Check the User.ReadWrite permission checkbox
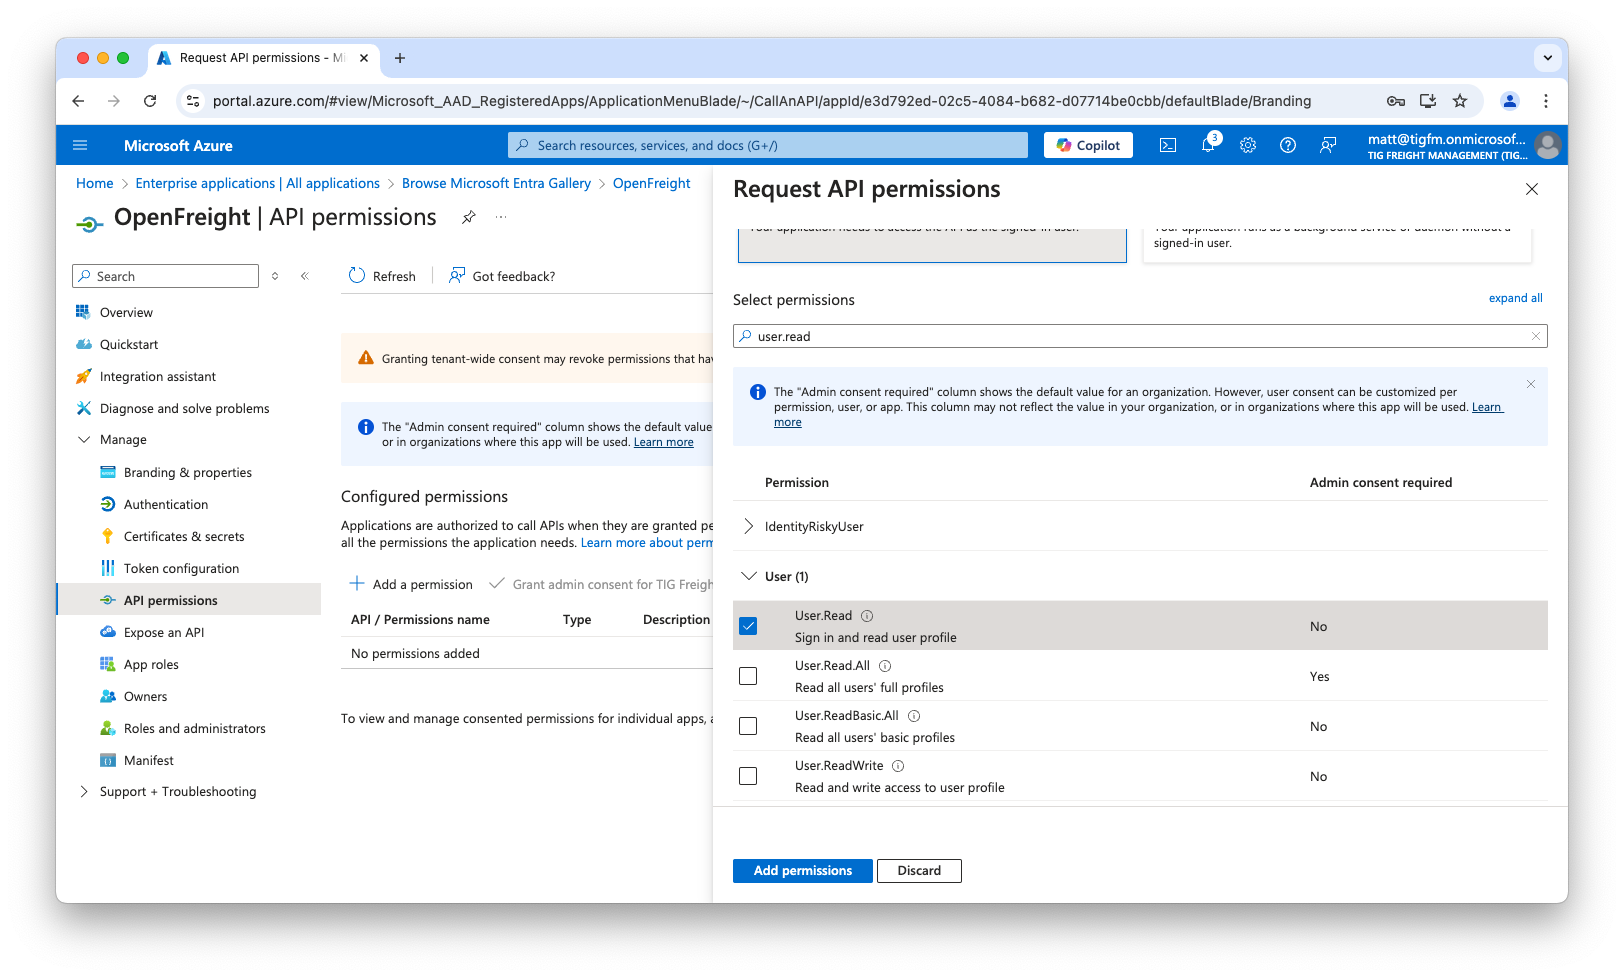This screenshot has height=977, width=1624. click(x=748, y=776)
